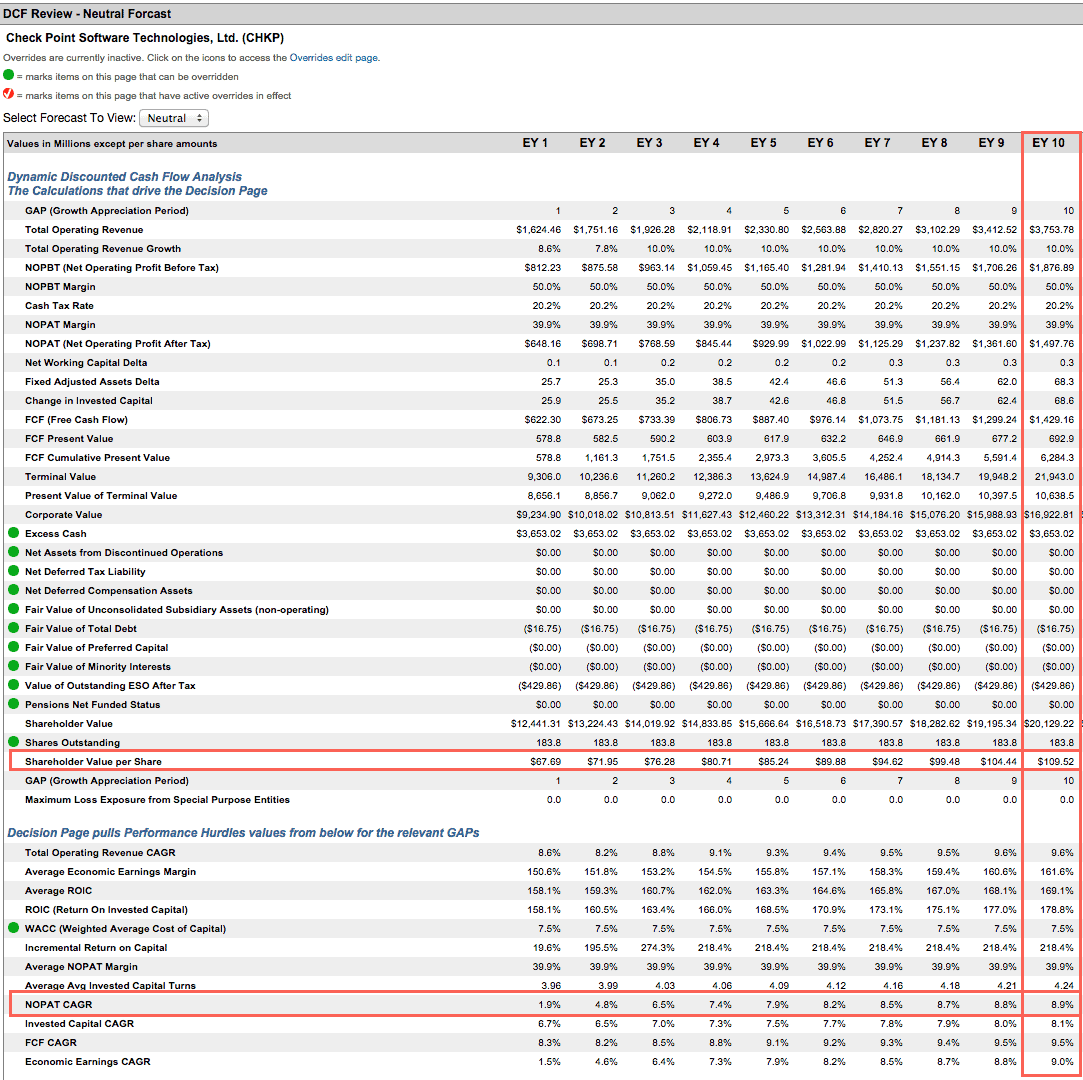Select the Decision Page pulls Performance Hurdles heading
1083x1080 pixels.
(243, 833)
